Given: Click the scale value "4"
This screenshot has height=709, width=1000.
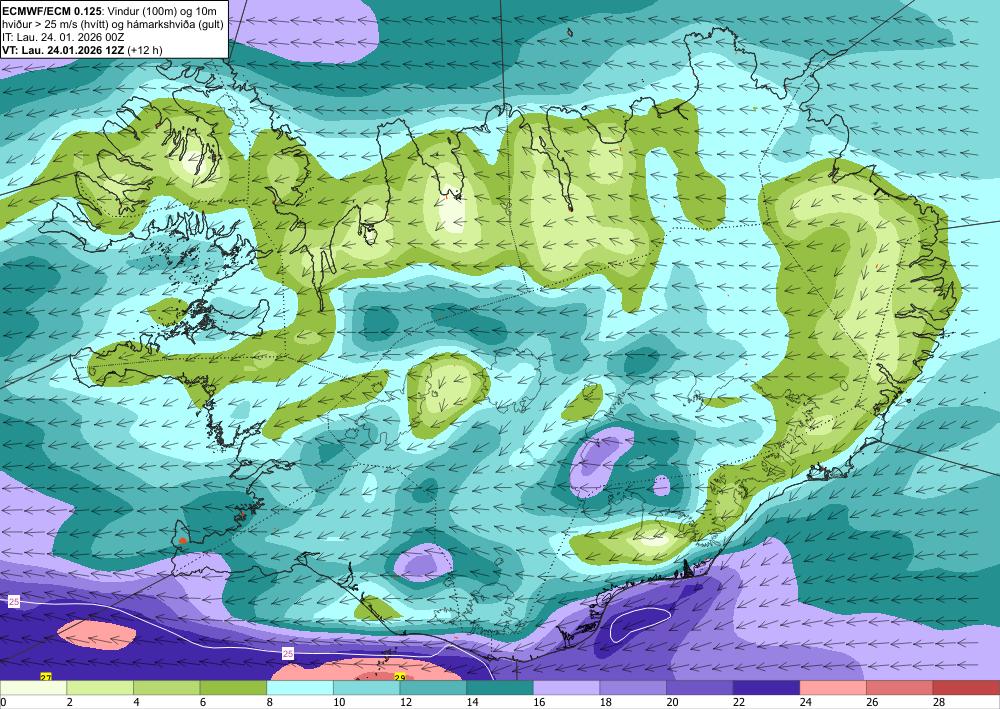Looking at the screenshot, I should [x=136, y=703].
